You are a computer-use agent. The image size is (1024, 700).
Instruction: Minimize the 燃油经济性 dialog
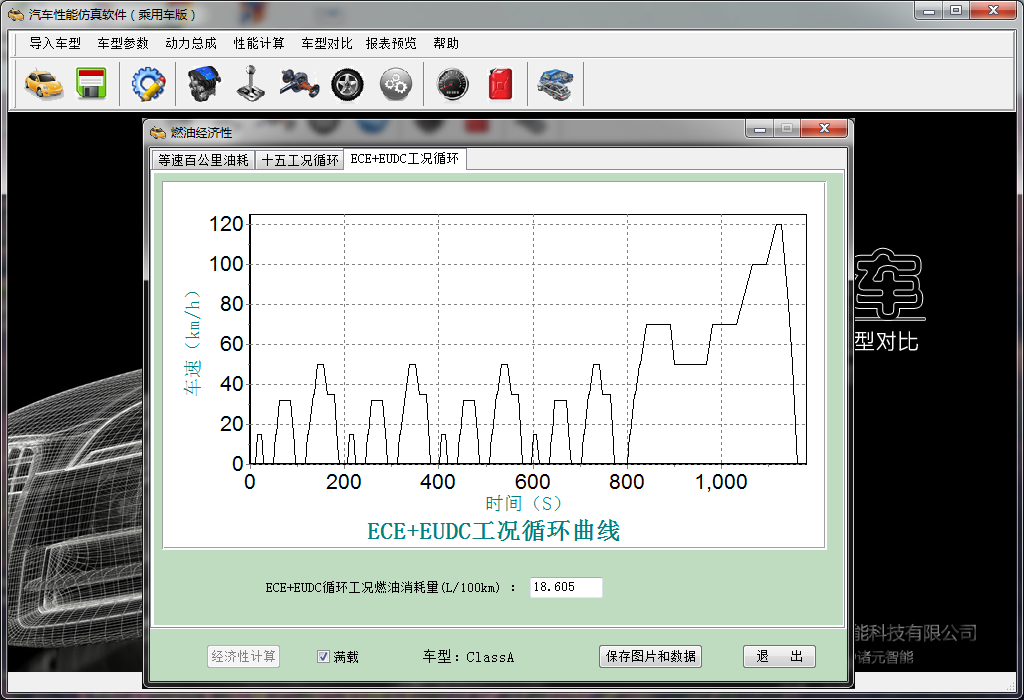tap(760, 129)
